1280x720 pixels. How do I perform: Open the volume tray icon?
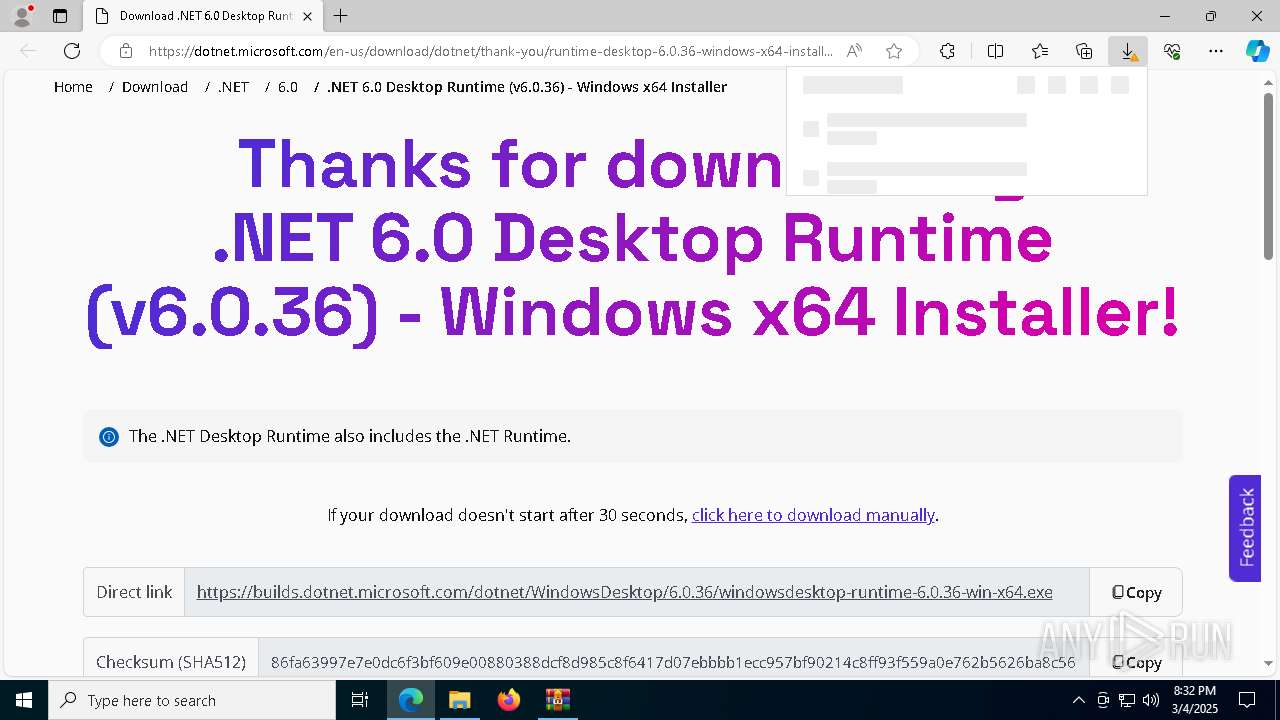(x=1151, y=700)
